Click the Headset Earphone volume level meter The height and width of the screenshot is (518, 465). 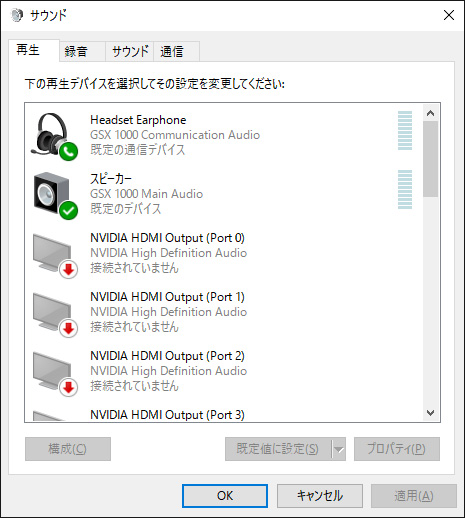(x=405, y=131)
